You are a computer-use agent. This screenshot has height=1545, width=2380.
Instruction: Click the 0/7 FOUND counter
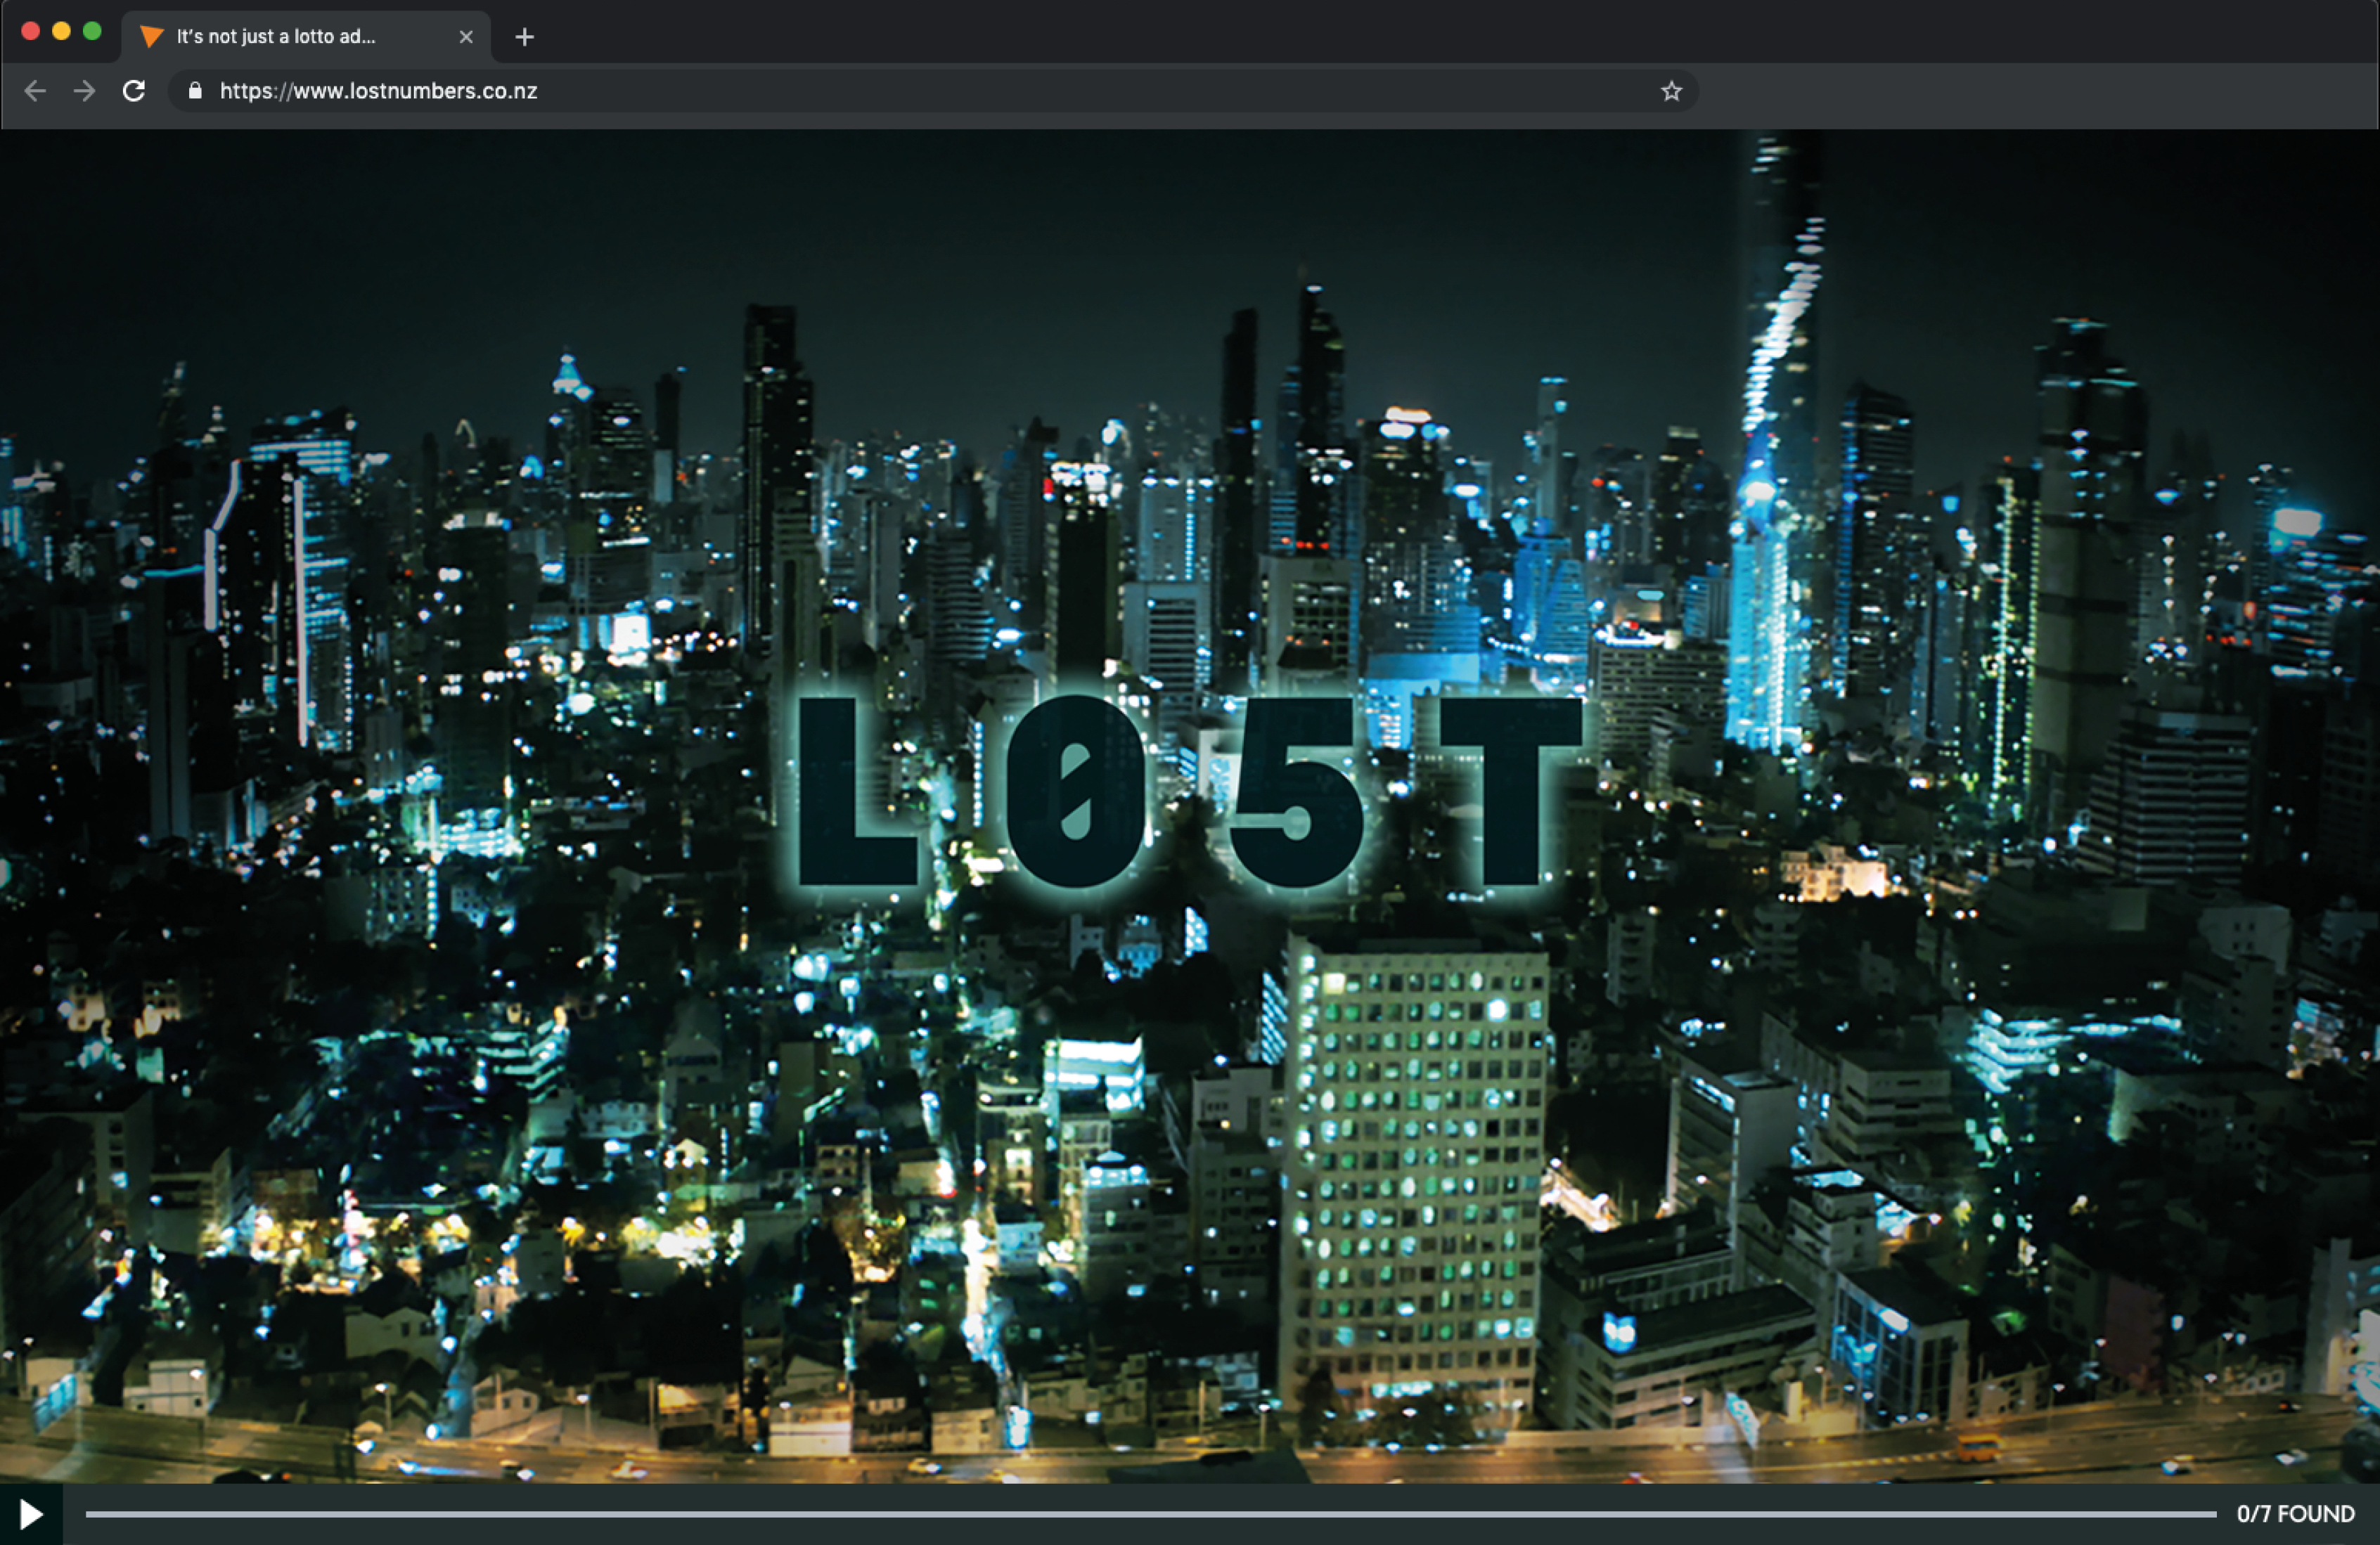(x=2295, y=1514)
